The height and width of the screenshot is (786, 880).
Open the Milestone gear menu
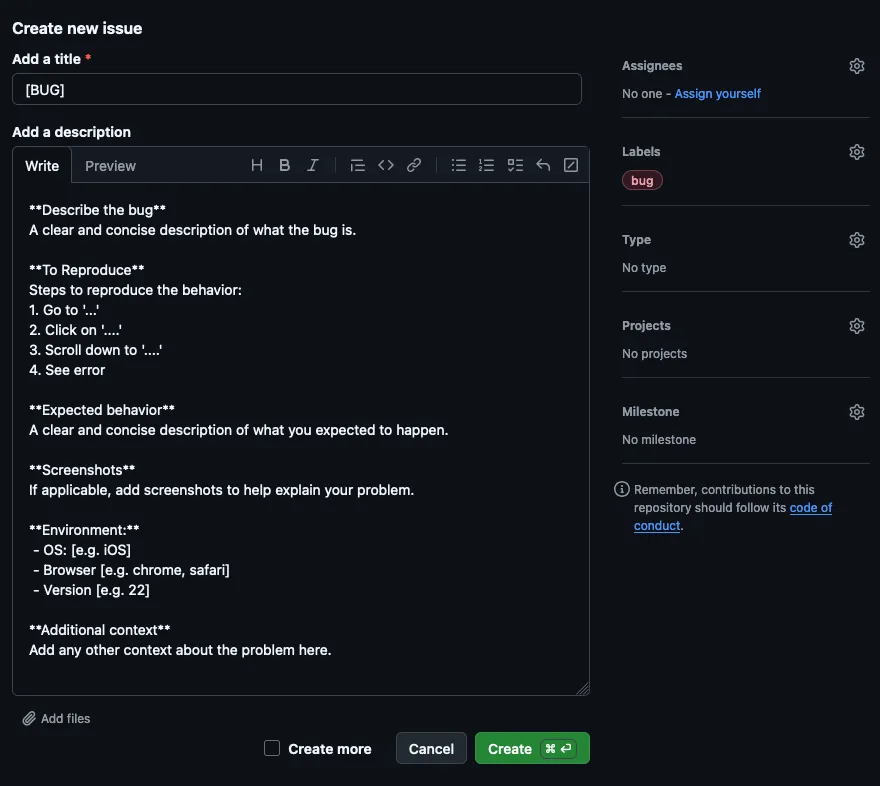857,412
